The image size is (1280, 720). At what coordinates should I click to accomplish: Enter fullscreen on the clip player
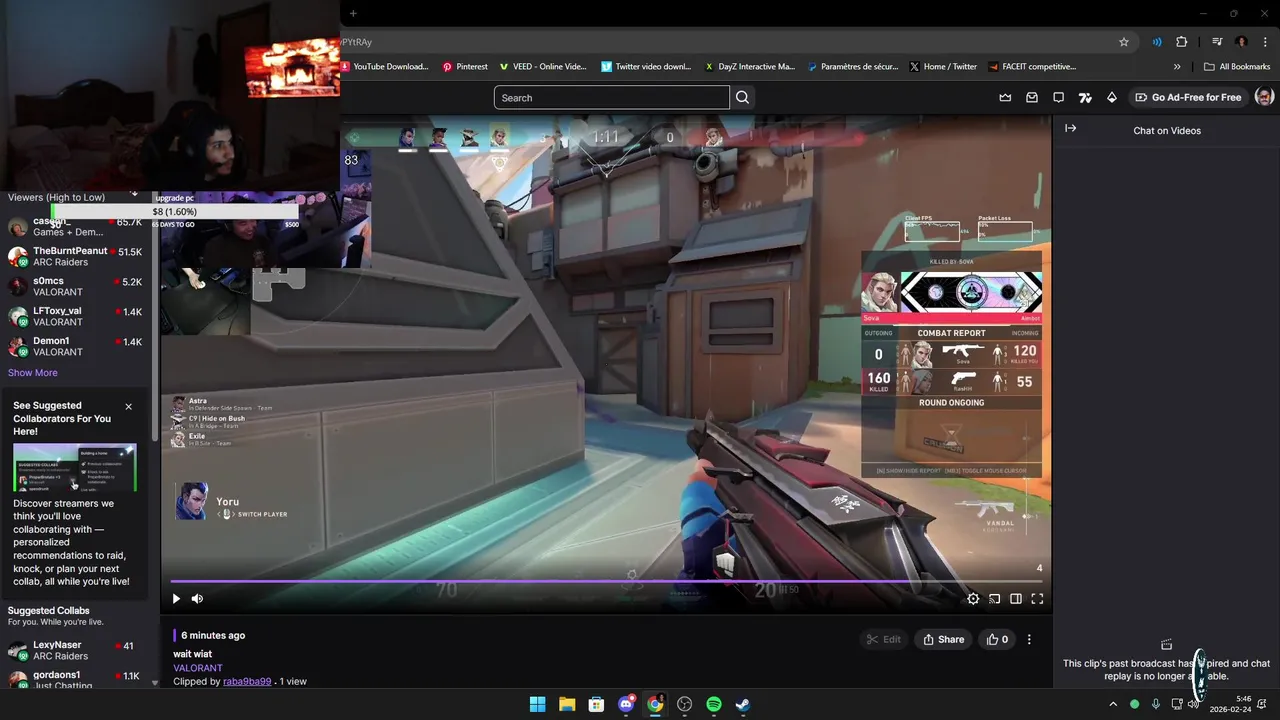pos(1037,599)
